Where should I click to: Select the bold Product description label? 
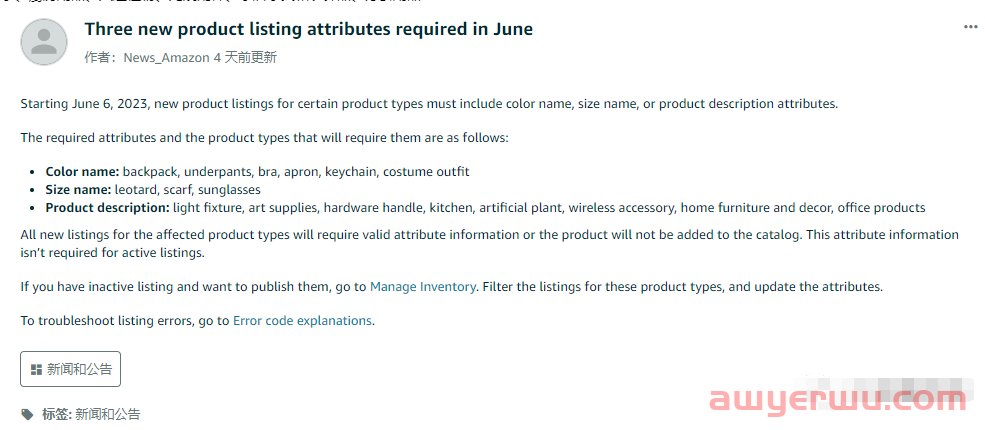coord(107,208)
